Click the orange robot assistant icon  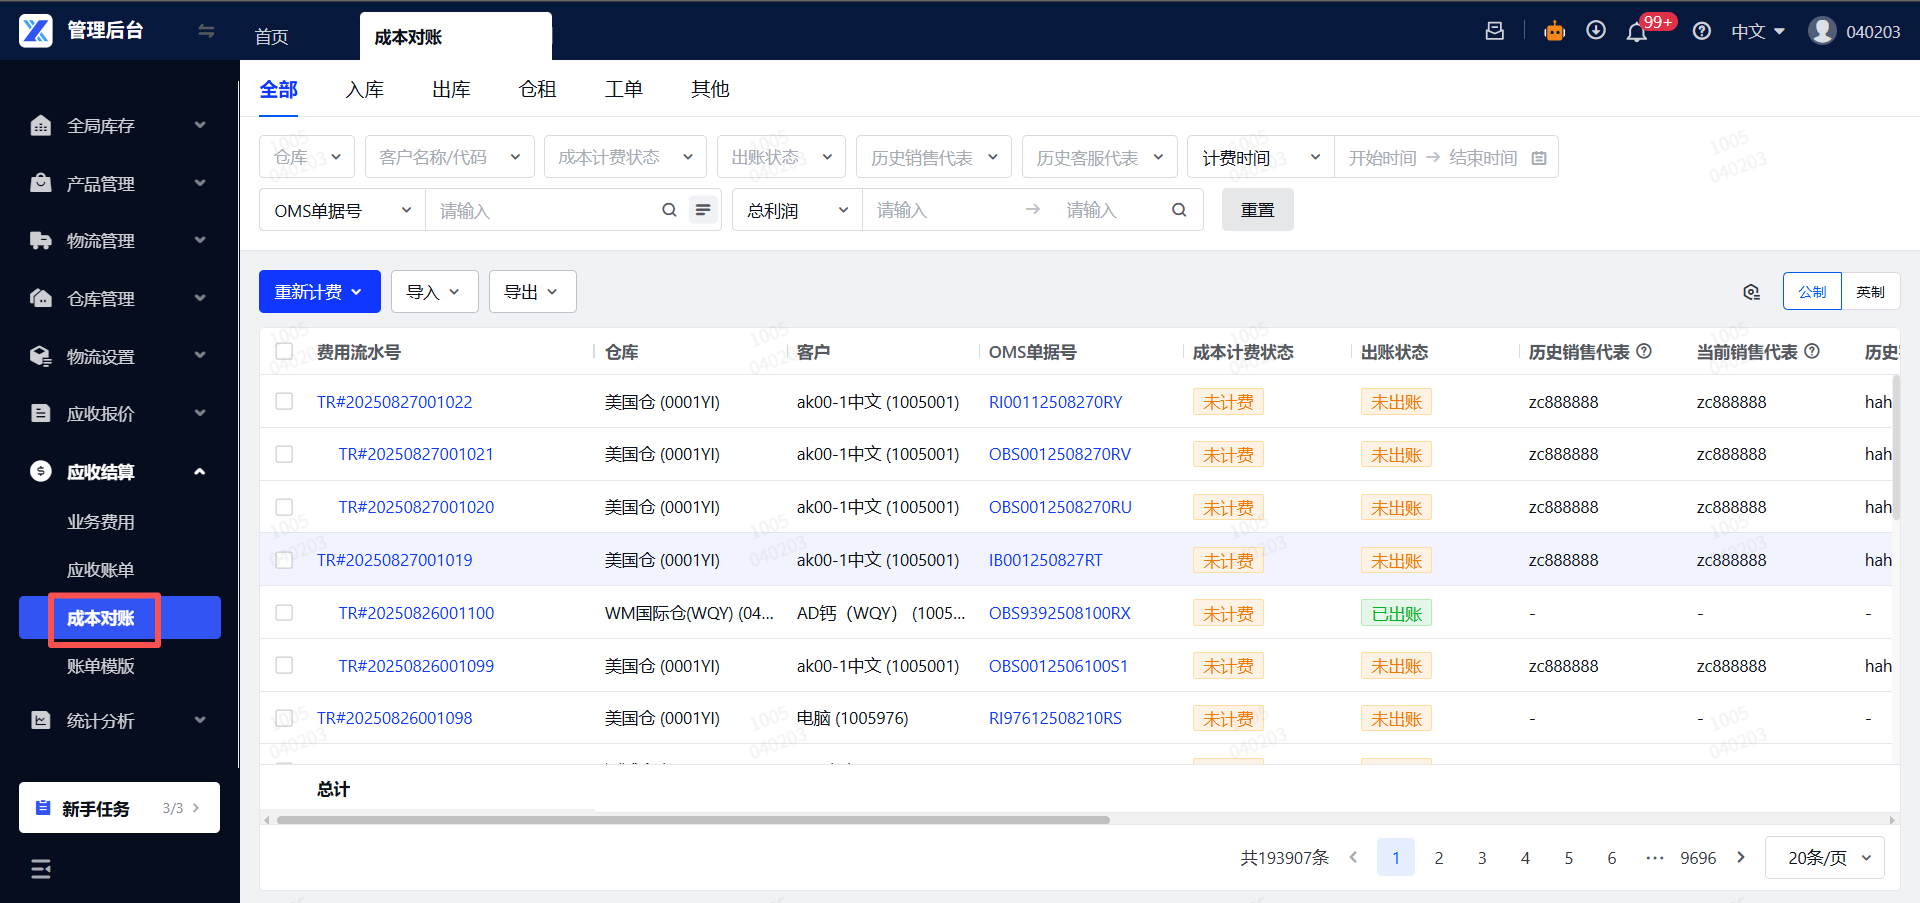(x=1554, y=31)
